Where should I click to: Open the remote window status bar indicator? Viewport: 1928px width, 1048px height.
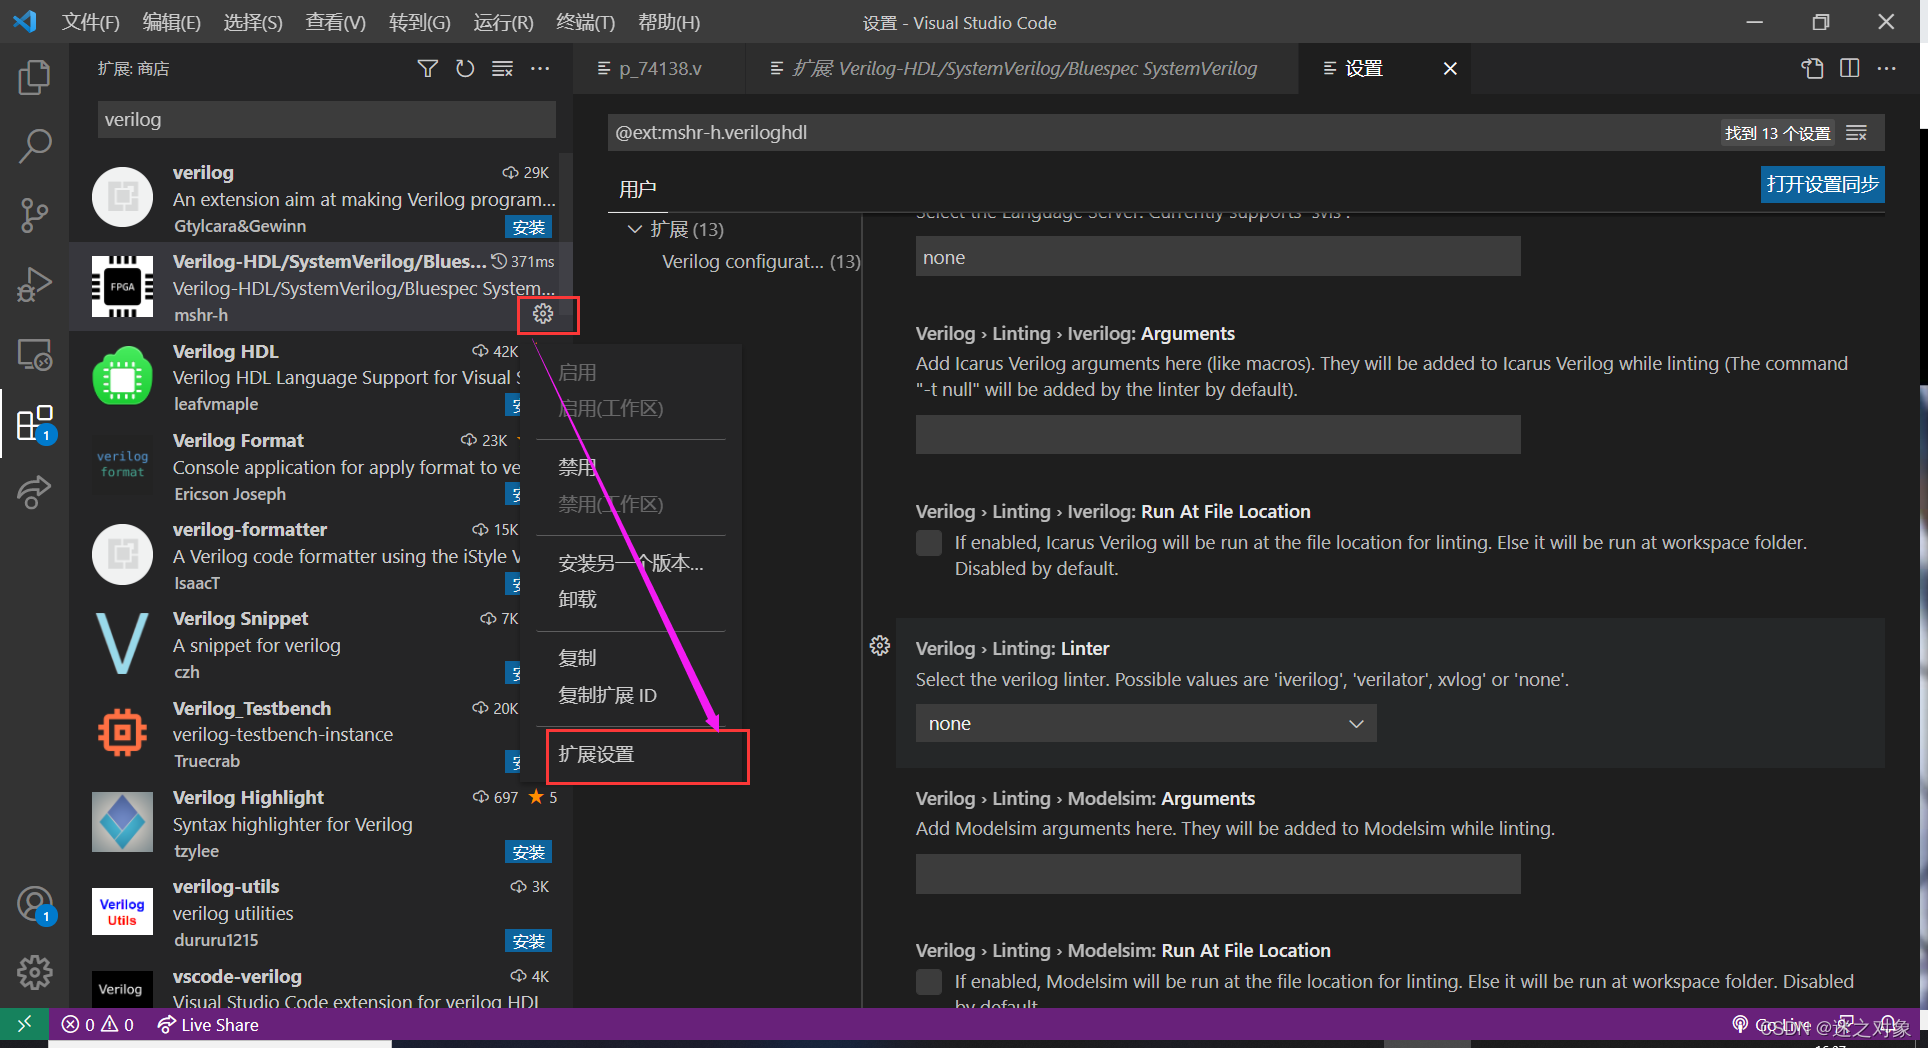(24, 1024)
